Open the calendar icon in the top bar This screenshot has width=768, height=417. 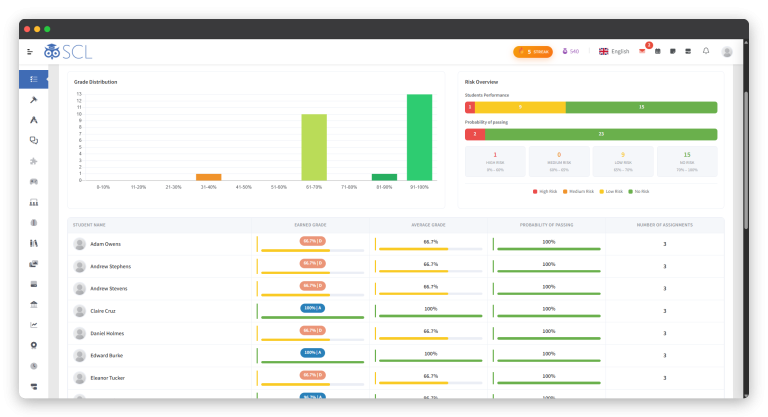tap(658, 51)
